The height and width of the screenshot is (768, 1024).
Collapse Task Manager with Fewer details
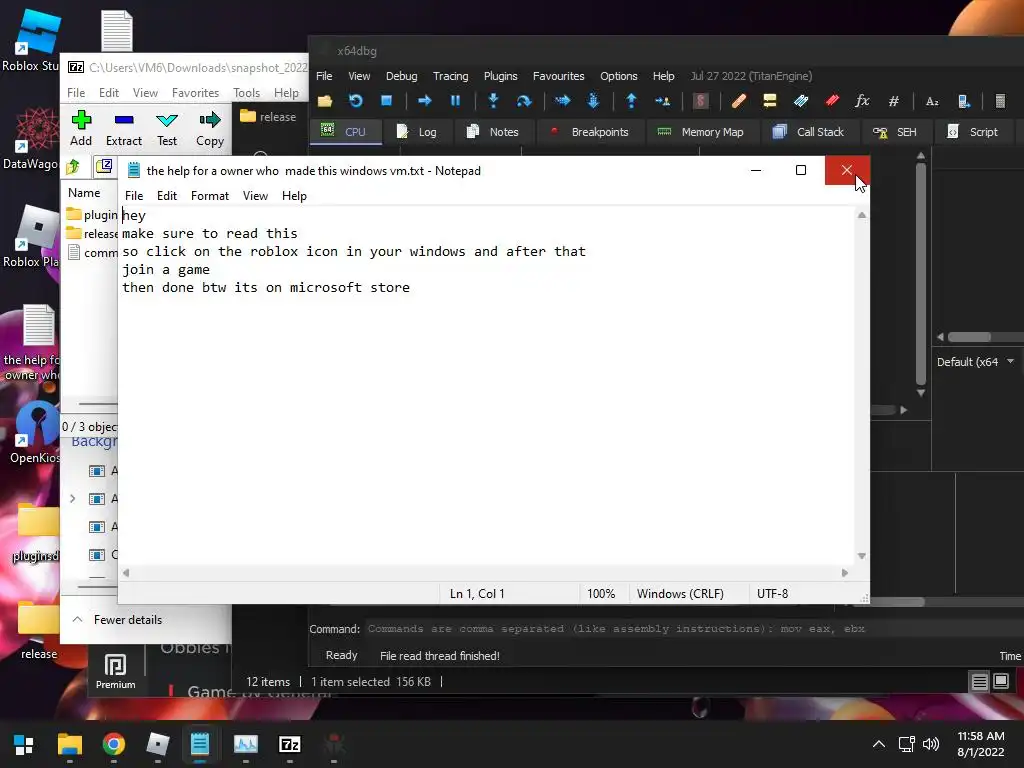click(x=118, y=620)
